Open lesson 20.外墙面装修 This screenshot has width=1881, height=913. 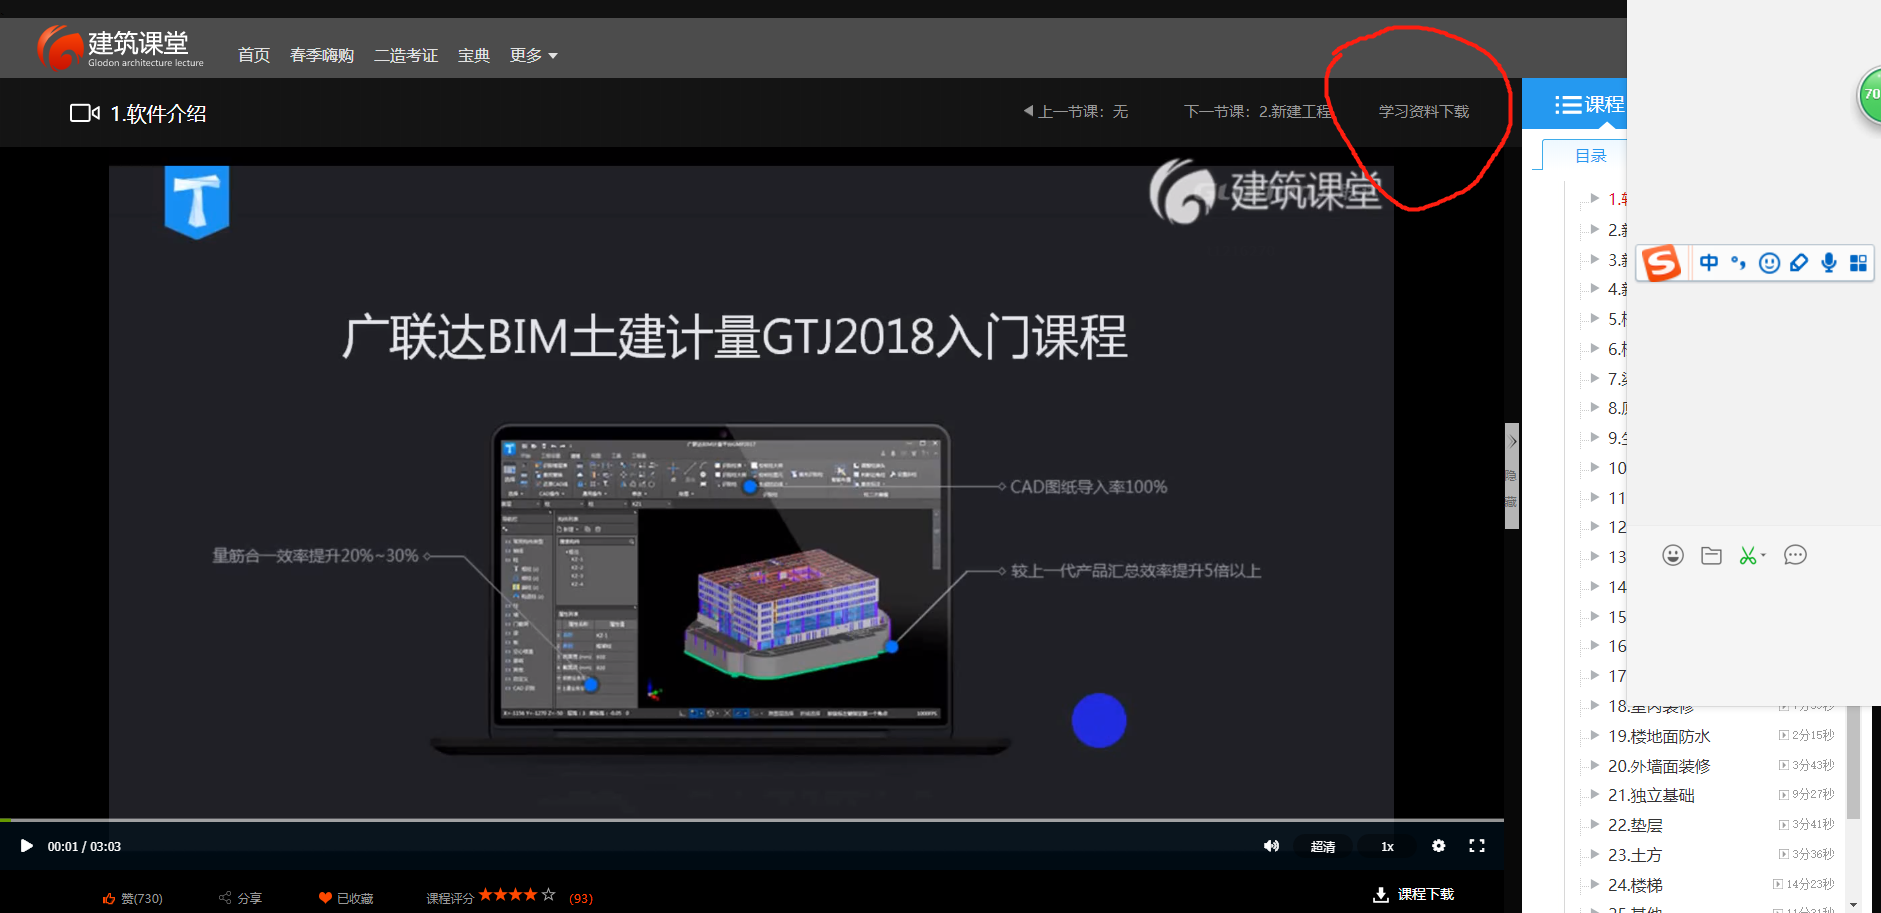[x=1659, y=766]
